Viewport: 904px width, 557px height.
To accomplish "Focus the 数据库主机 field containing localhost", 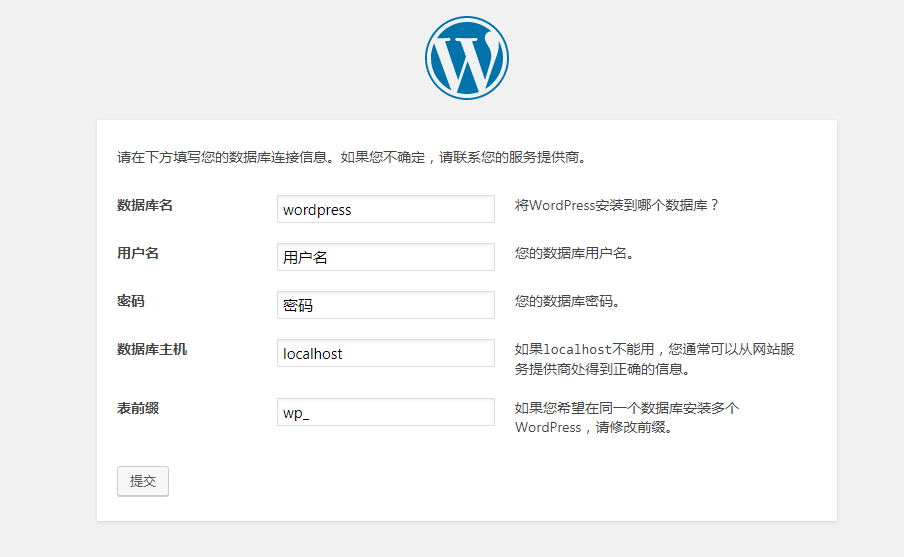I will tap(386, 353).
